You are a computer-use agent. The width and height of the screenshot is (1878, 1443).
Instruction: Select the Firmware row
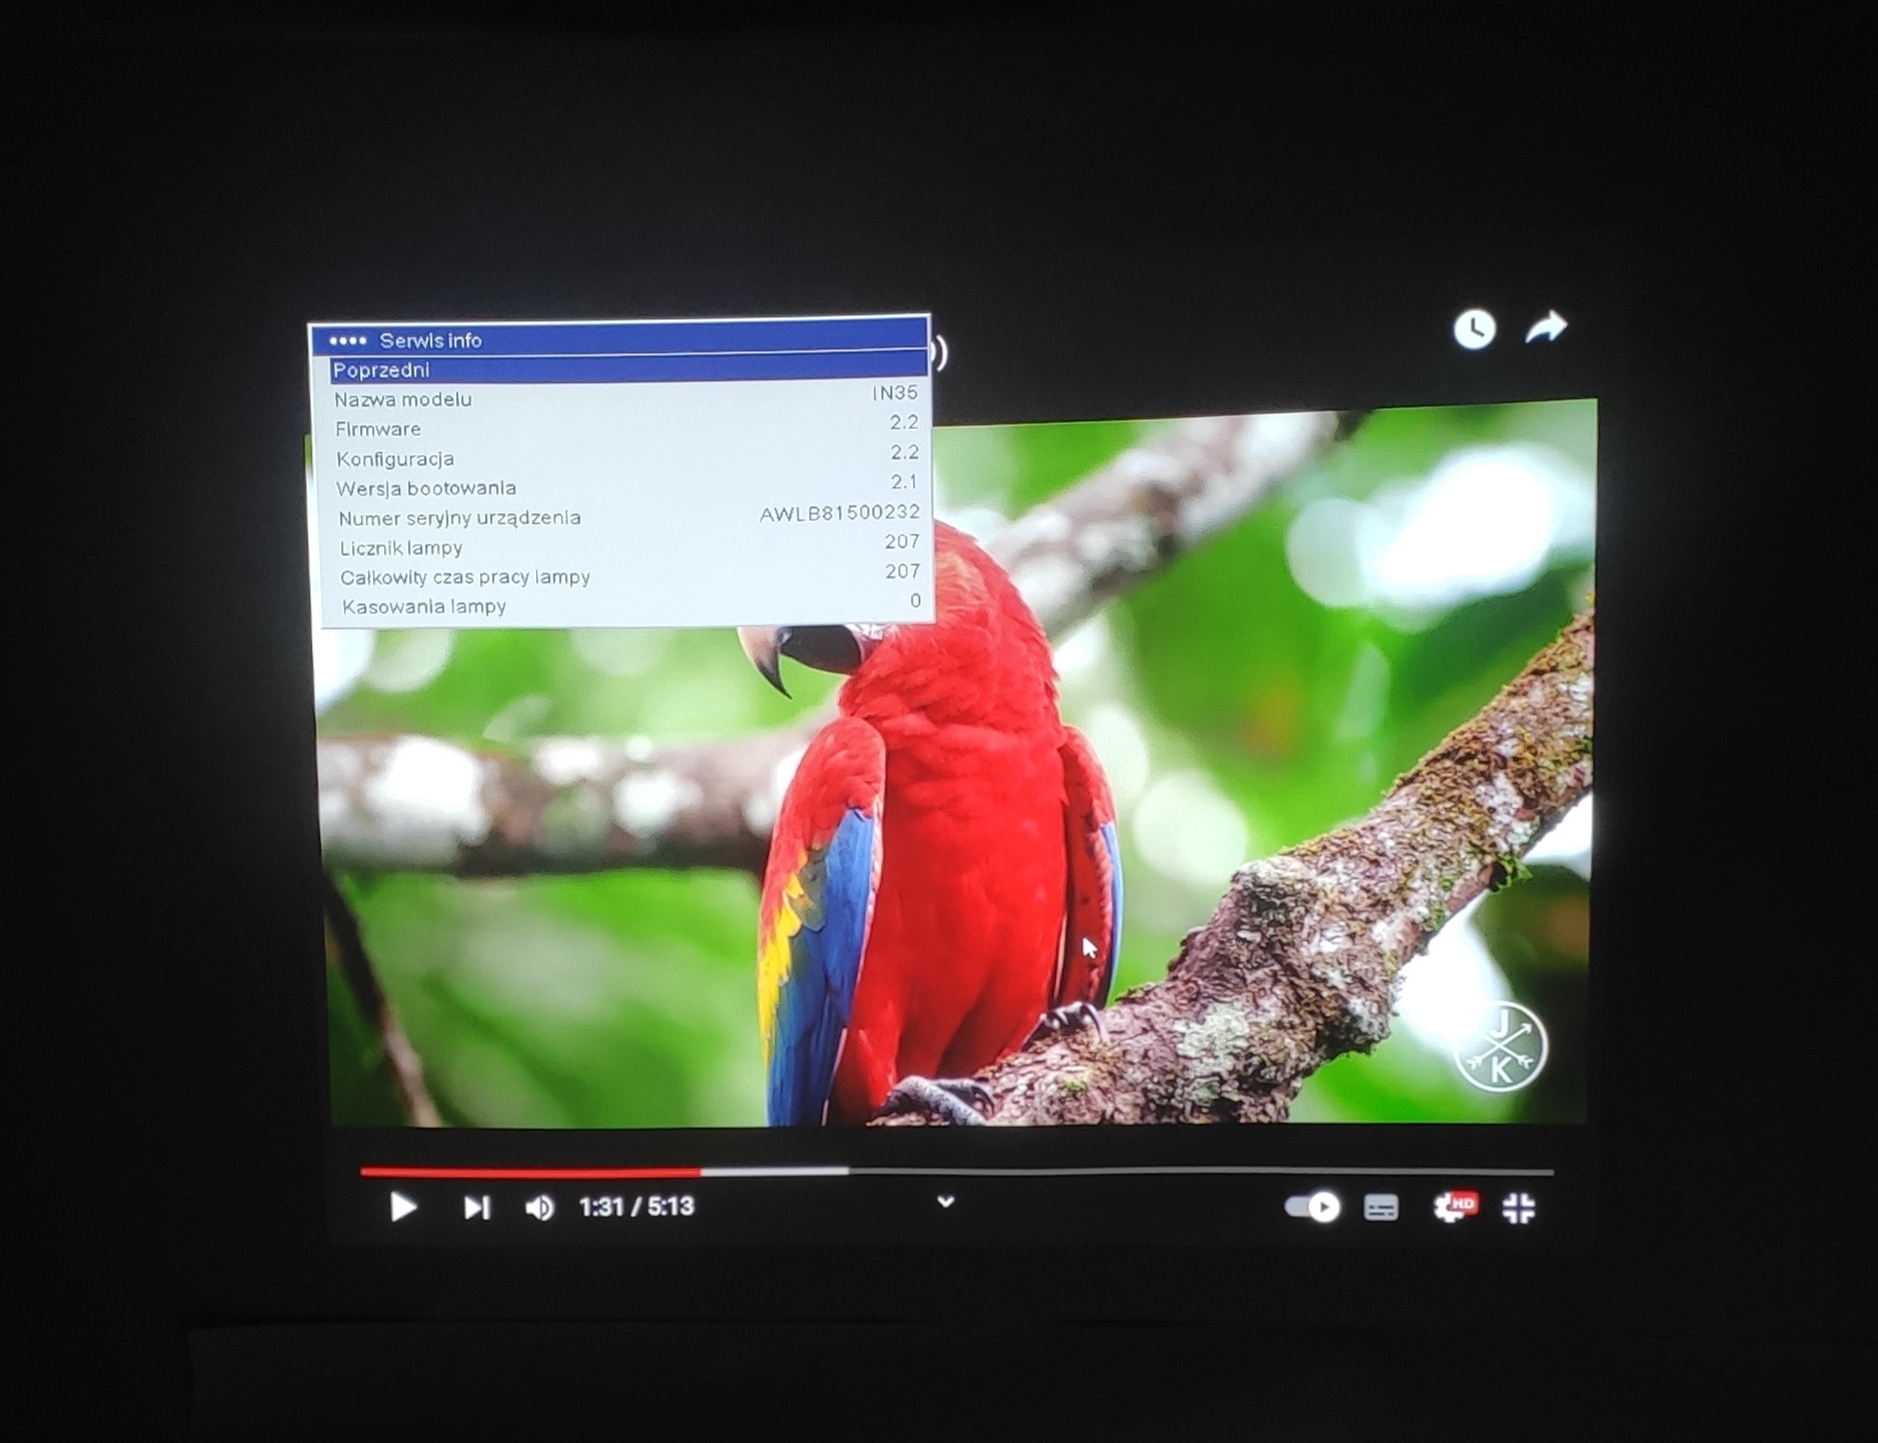[x=627, y=427]
